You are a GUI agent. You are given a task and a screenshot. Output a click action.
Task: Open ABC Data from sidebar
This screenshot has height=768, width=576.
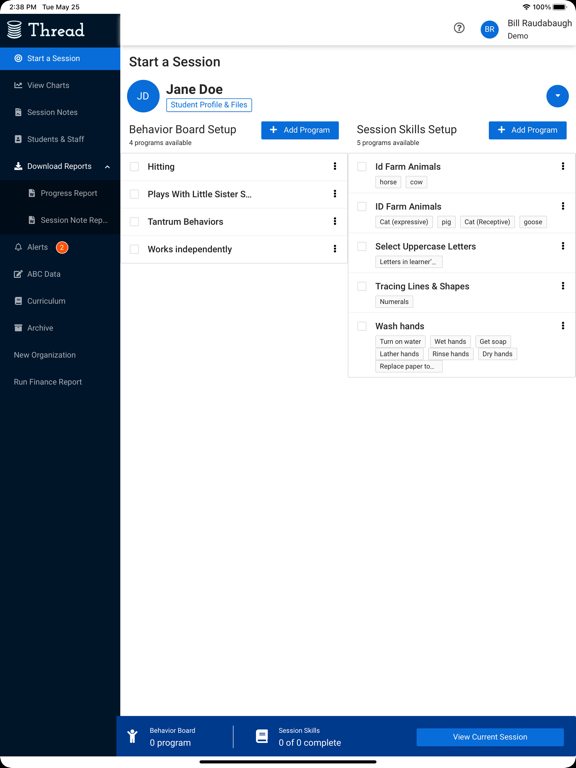coord(60,274)
